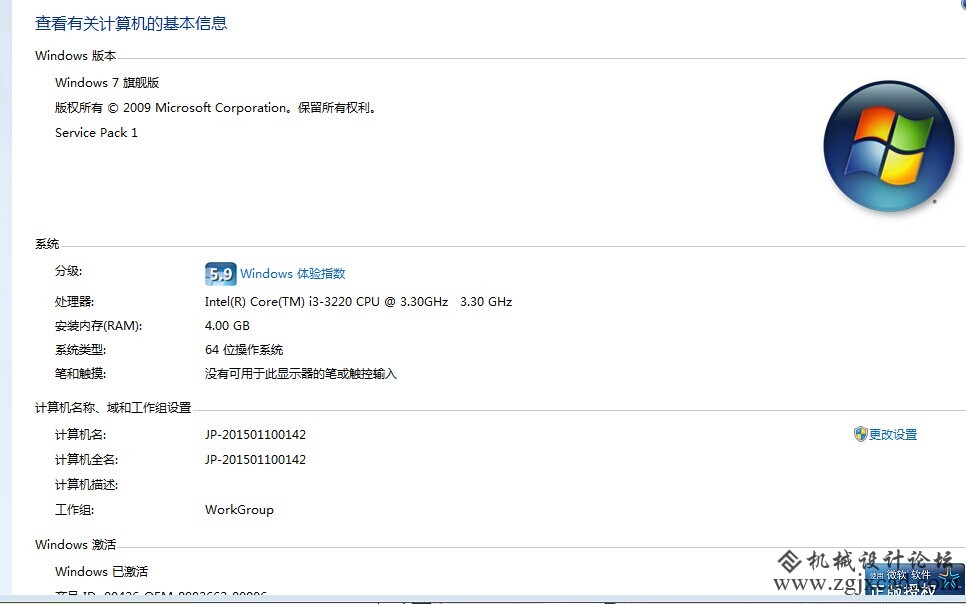The image size is (966, 604).
Task: Click the 工作组 label
Action: tap(75, 510)
